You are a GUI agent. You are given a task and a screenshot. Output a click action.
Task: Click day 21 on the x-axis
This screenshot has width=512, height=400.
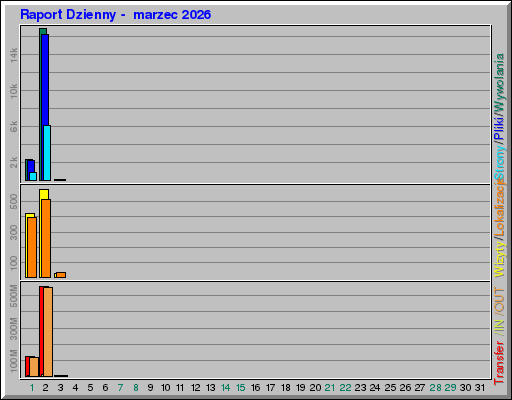(x=330, y=388)
